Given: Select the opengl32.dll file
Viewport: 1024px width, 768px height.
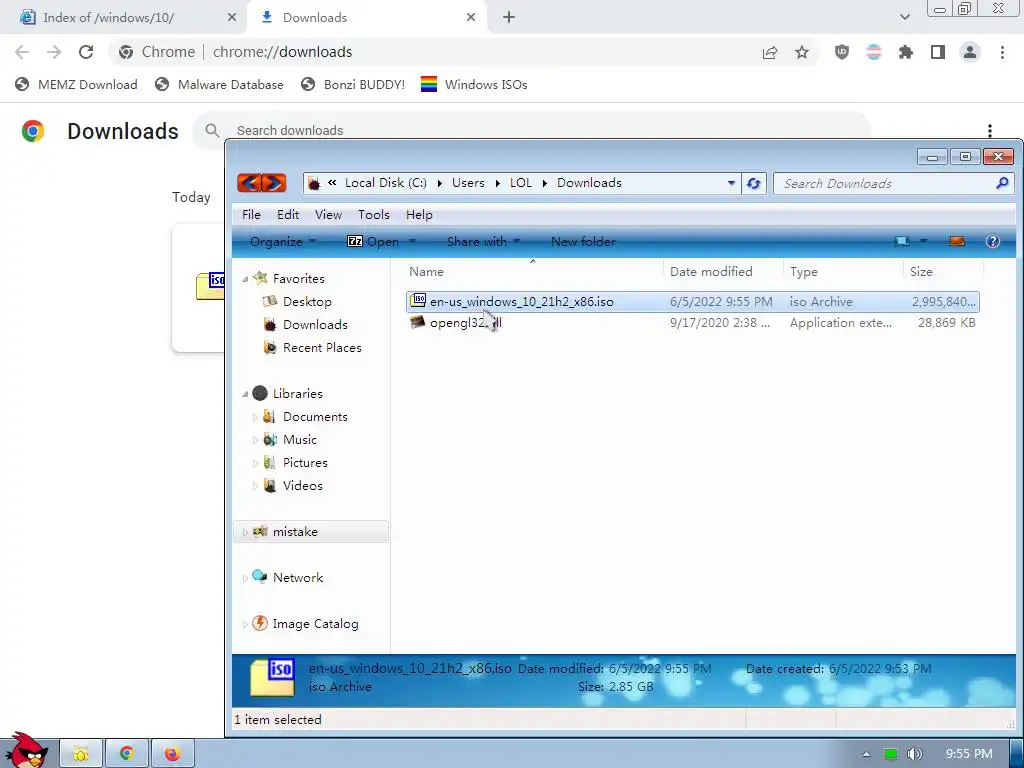Looking at the screenshot, I should click(x=692, y=323).
